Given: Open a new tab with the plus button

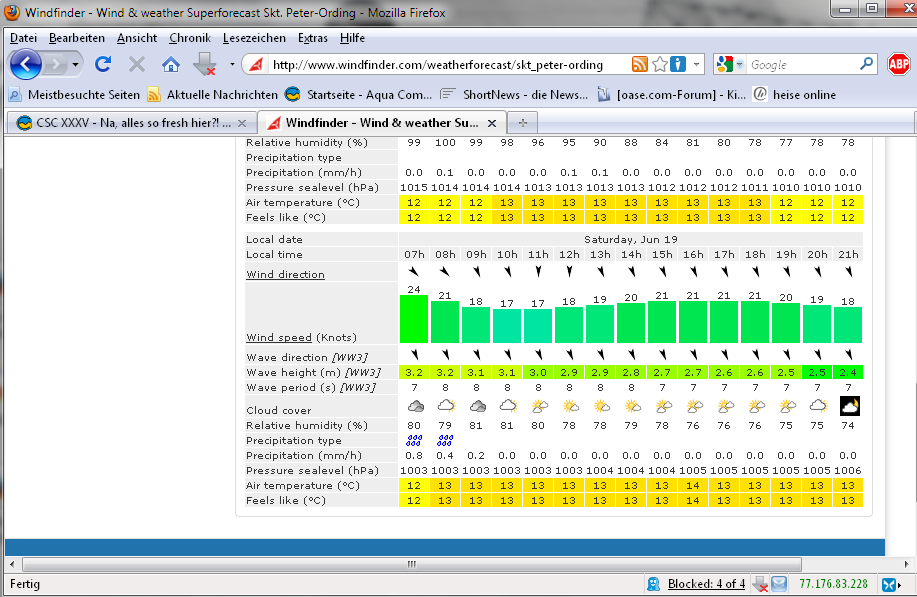Looking at the screenshot, I should (523, 123).
